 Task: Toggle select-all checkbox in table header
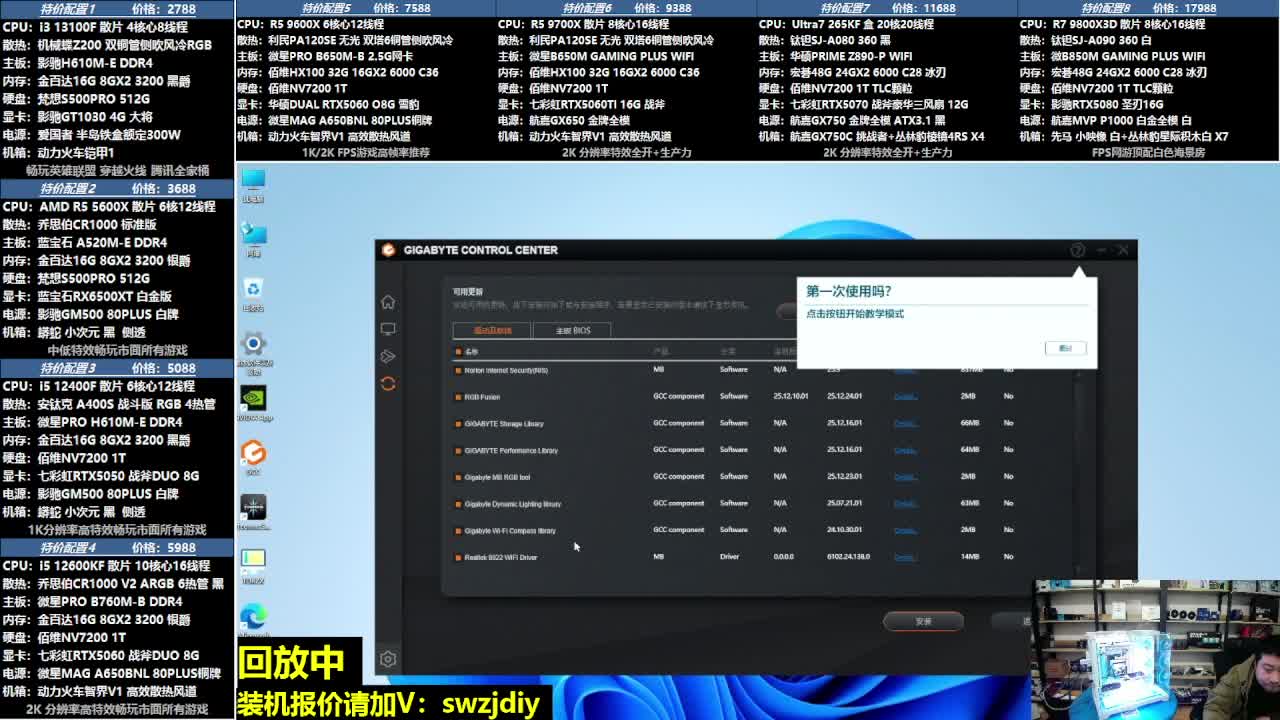[458, 352]
